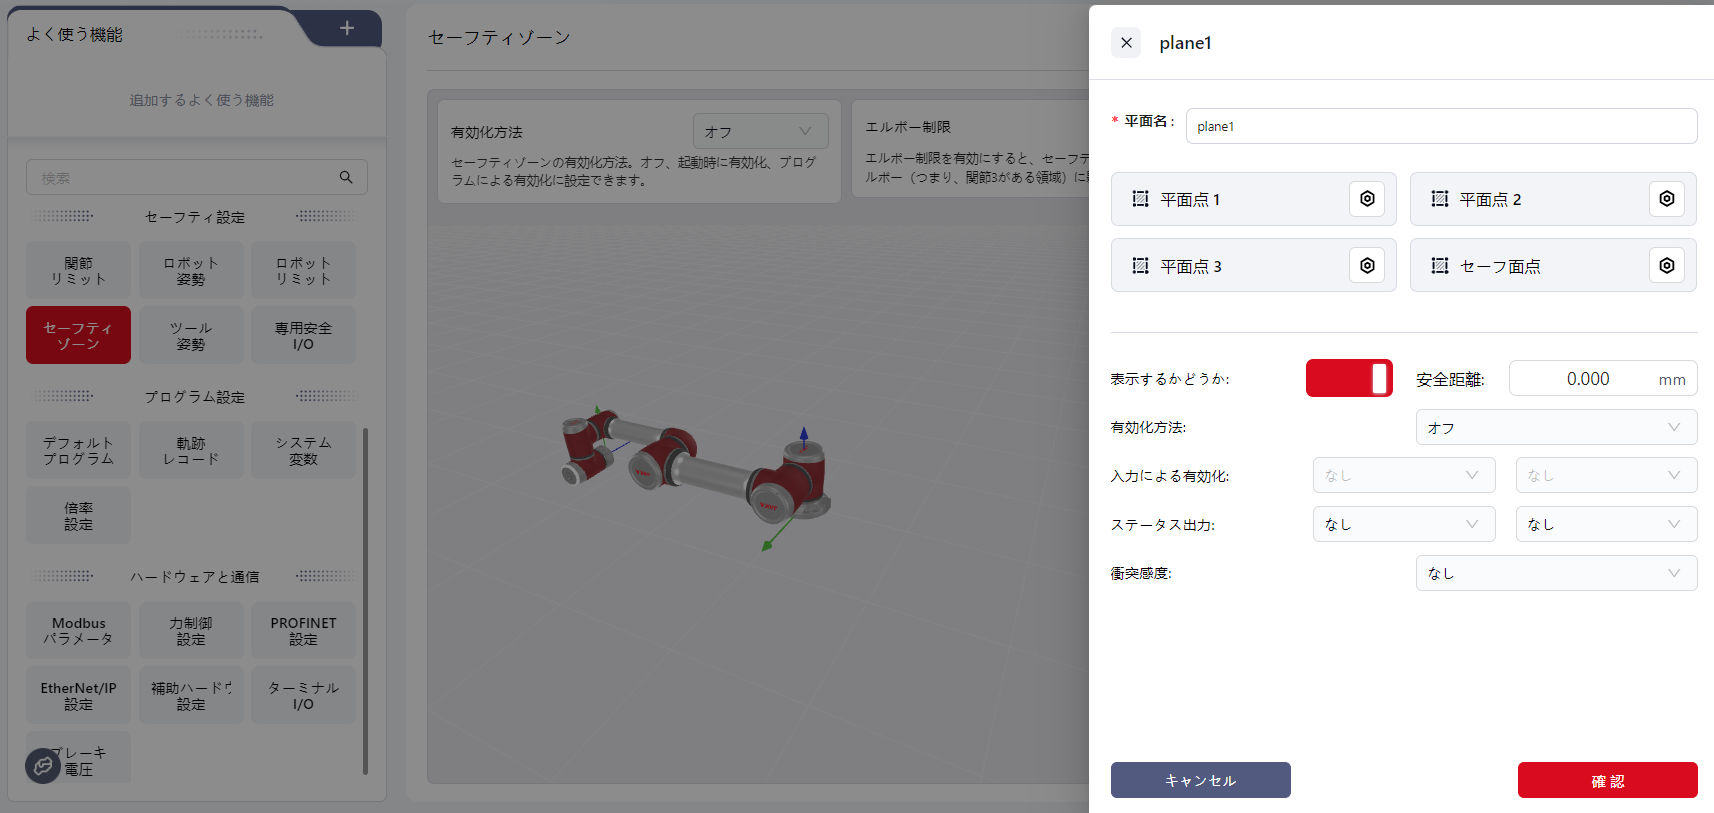
Task: Select the 関節リミット menu item
Action: tap(78, 271)
